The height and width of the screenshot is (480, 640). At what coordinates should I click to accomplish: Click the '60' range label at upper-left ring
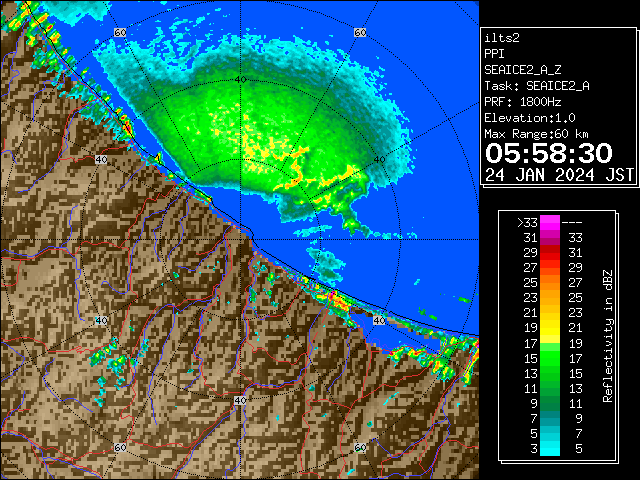(120, 32)
